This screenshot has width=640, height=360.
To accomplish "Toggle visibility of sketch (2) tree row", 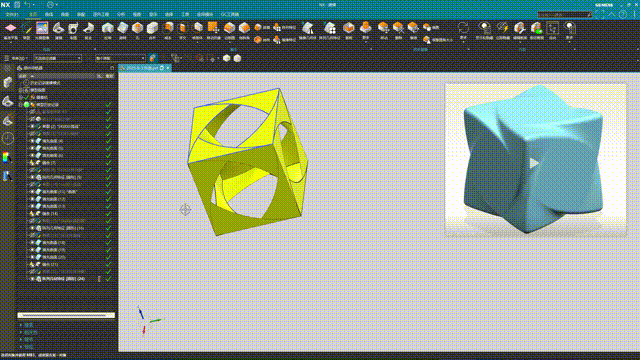I will coord(32,127).
